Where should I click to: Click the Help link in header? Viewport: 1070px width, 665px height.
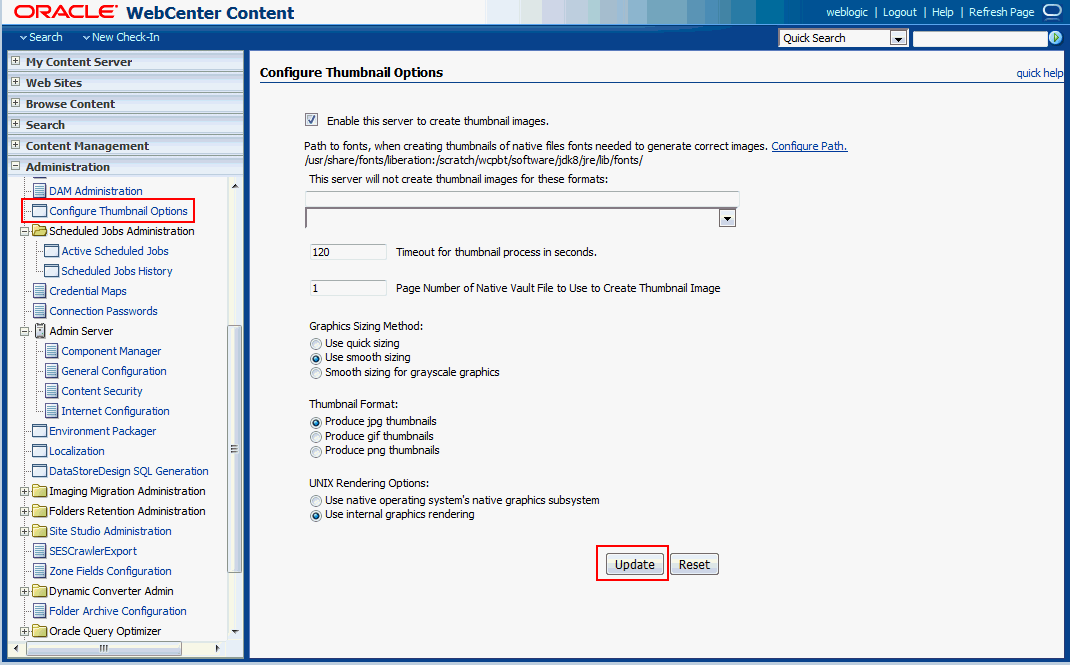pyautogui.click(x=942, y=12)
